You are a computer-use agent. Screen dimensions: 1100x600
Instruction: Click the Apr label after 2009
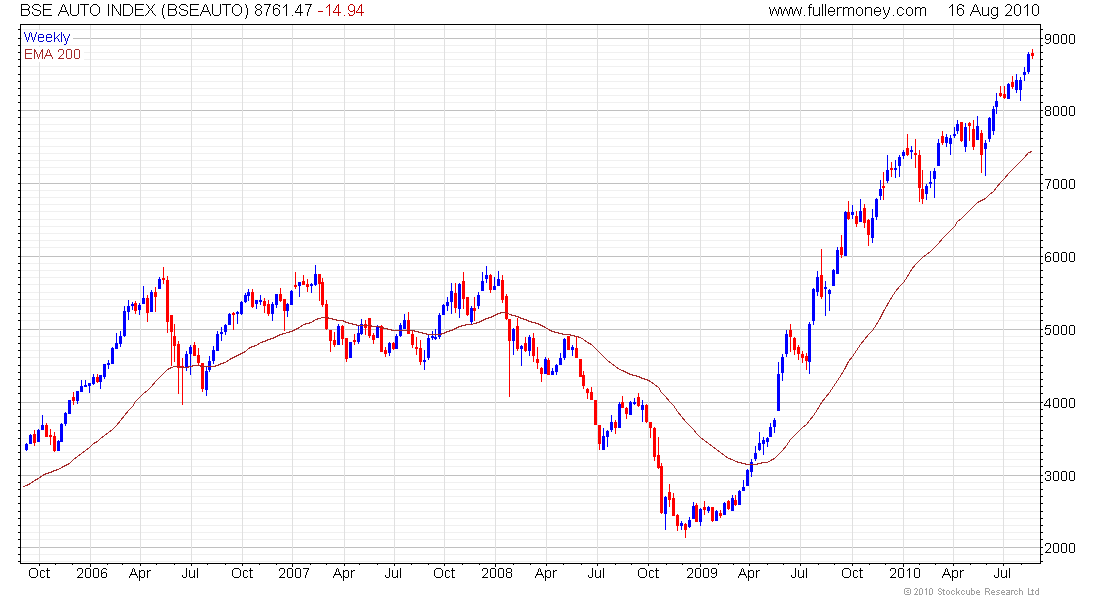pyautogui.click(x=749, y=573)
